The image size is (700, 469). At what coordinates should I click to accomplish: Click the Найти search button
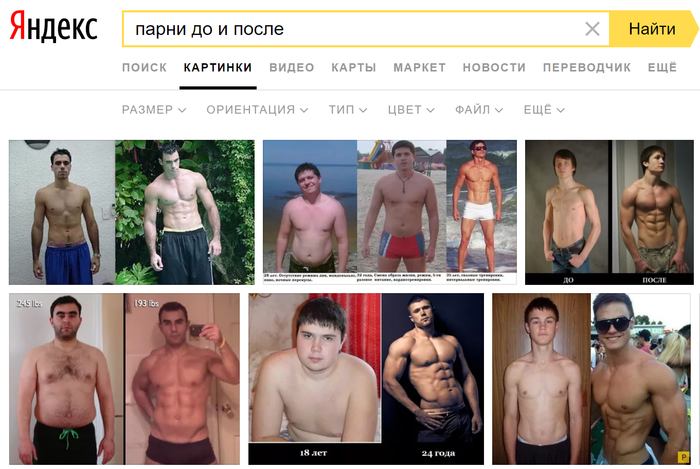pos(653,29)
